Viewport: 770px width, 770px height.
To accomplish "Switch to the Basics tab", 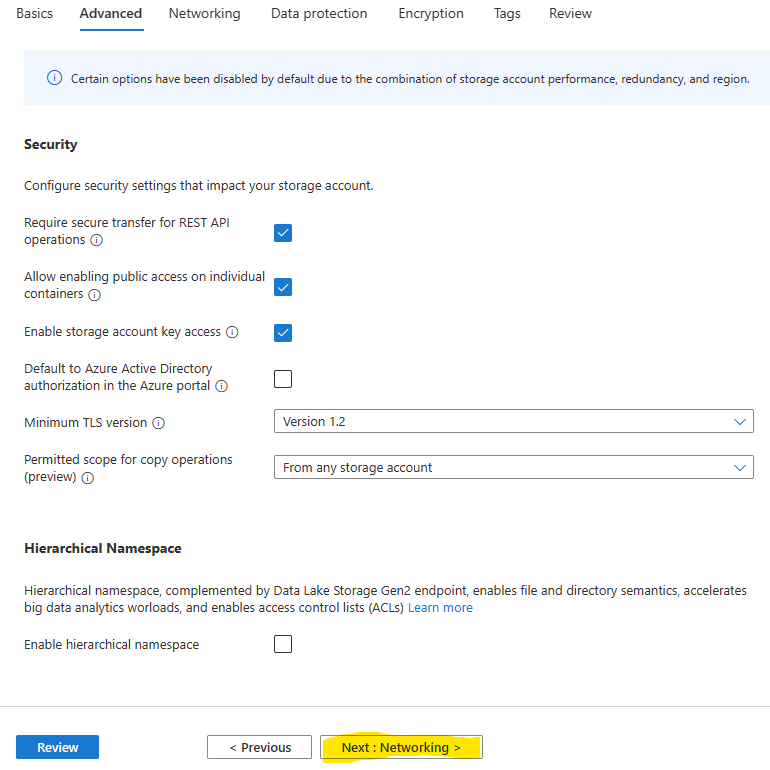I will point(34,14).
